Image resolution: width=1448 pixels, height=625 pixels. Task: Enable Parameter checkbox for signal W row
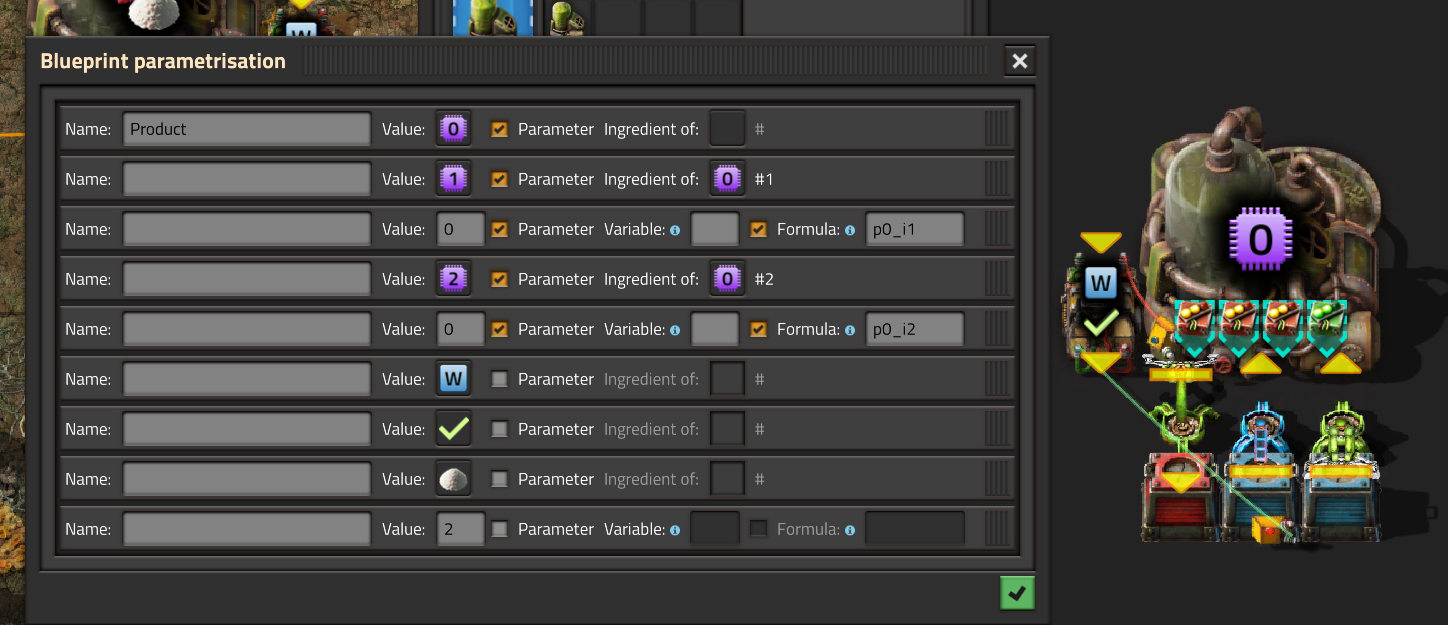point(500,379)
